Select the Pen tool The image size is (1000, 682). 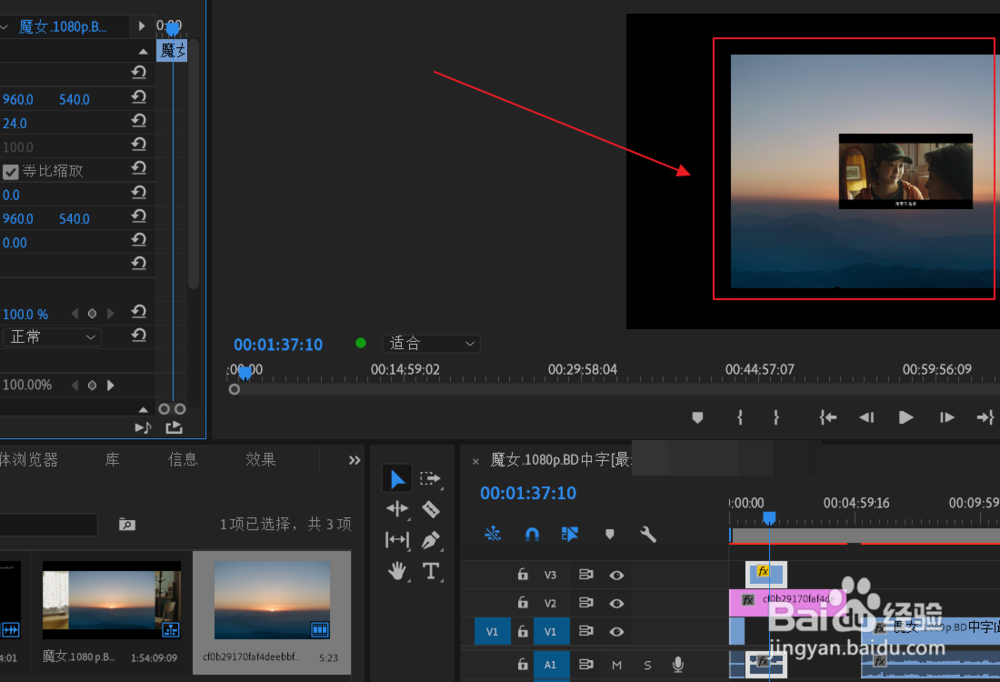click(430, 540)
